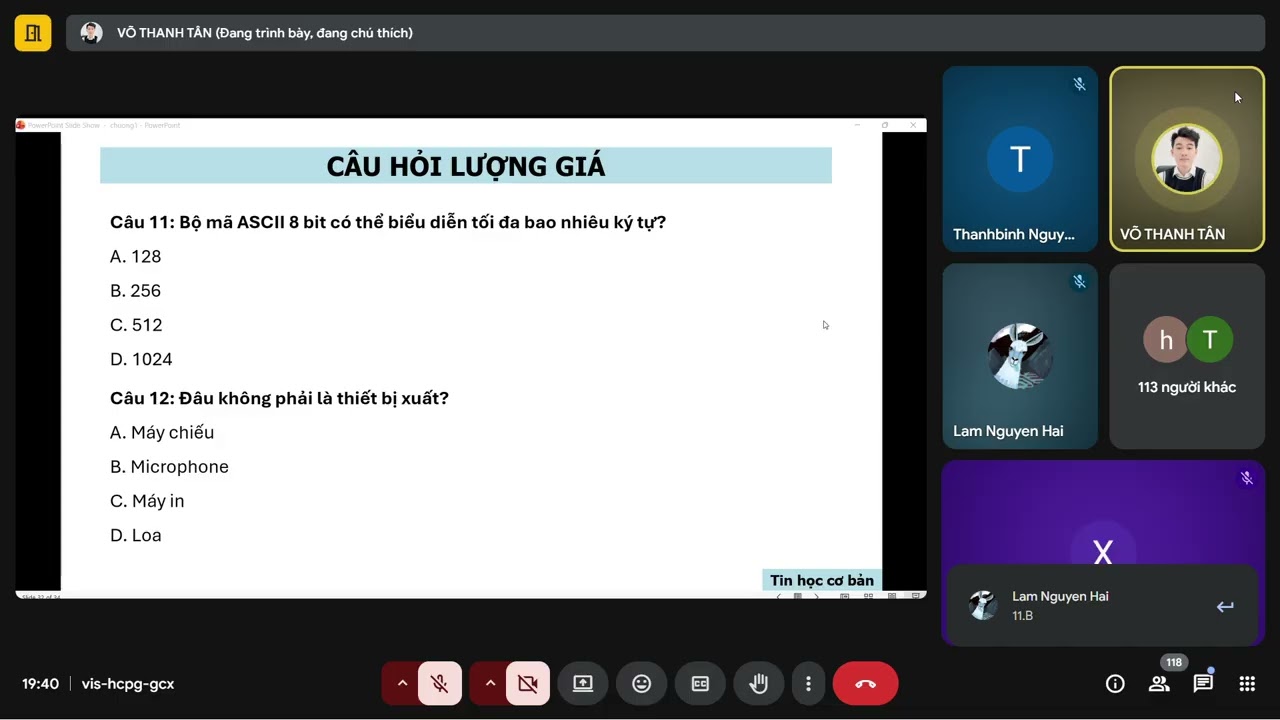Select answer C. 512
Screen dimensions: 1280x720
(136, 325)
